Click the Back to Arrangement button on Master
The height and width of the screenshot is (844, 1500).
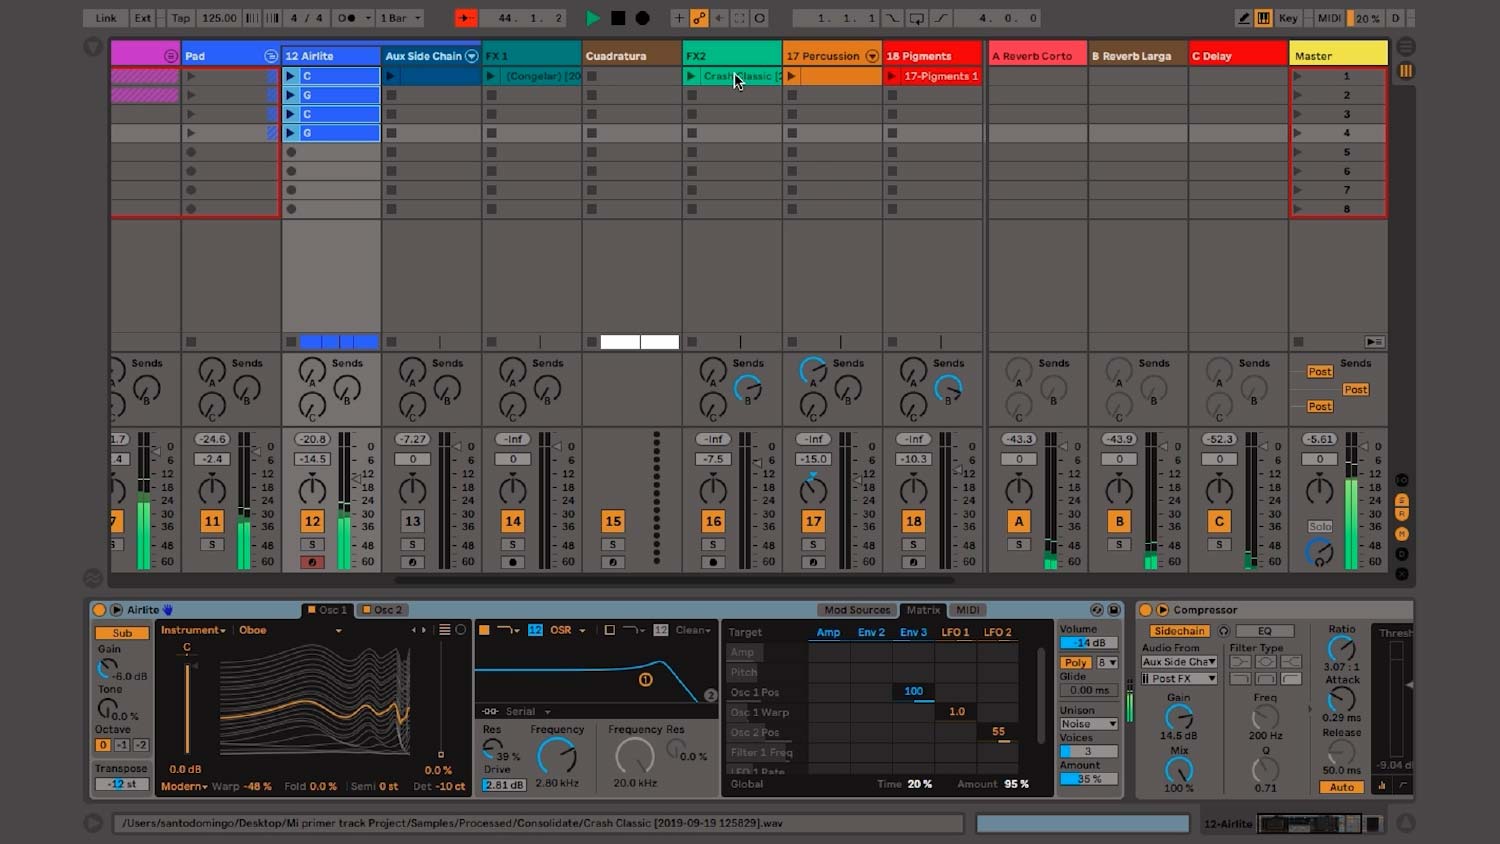pos(1375,342)
